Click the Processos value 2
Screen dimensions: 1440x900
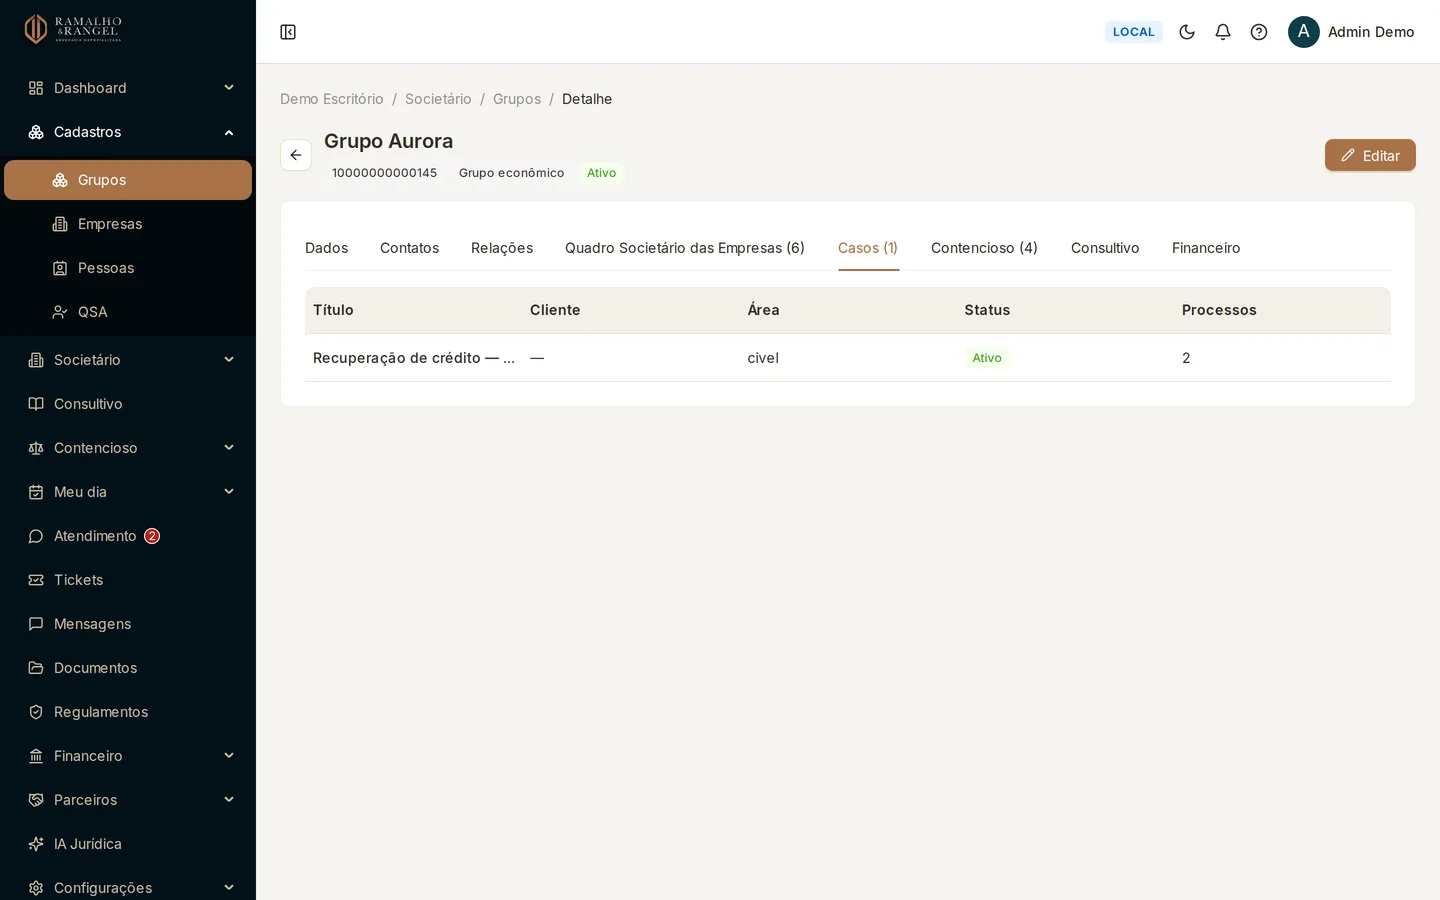(1186, 358)
